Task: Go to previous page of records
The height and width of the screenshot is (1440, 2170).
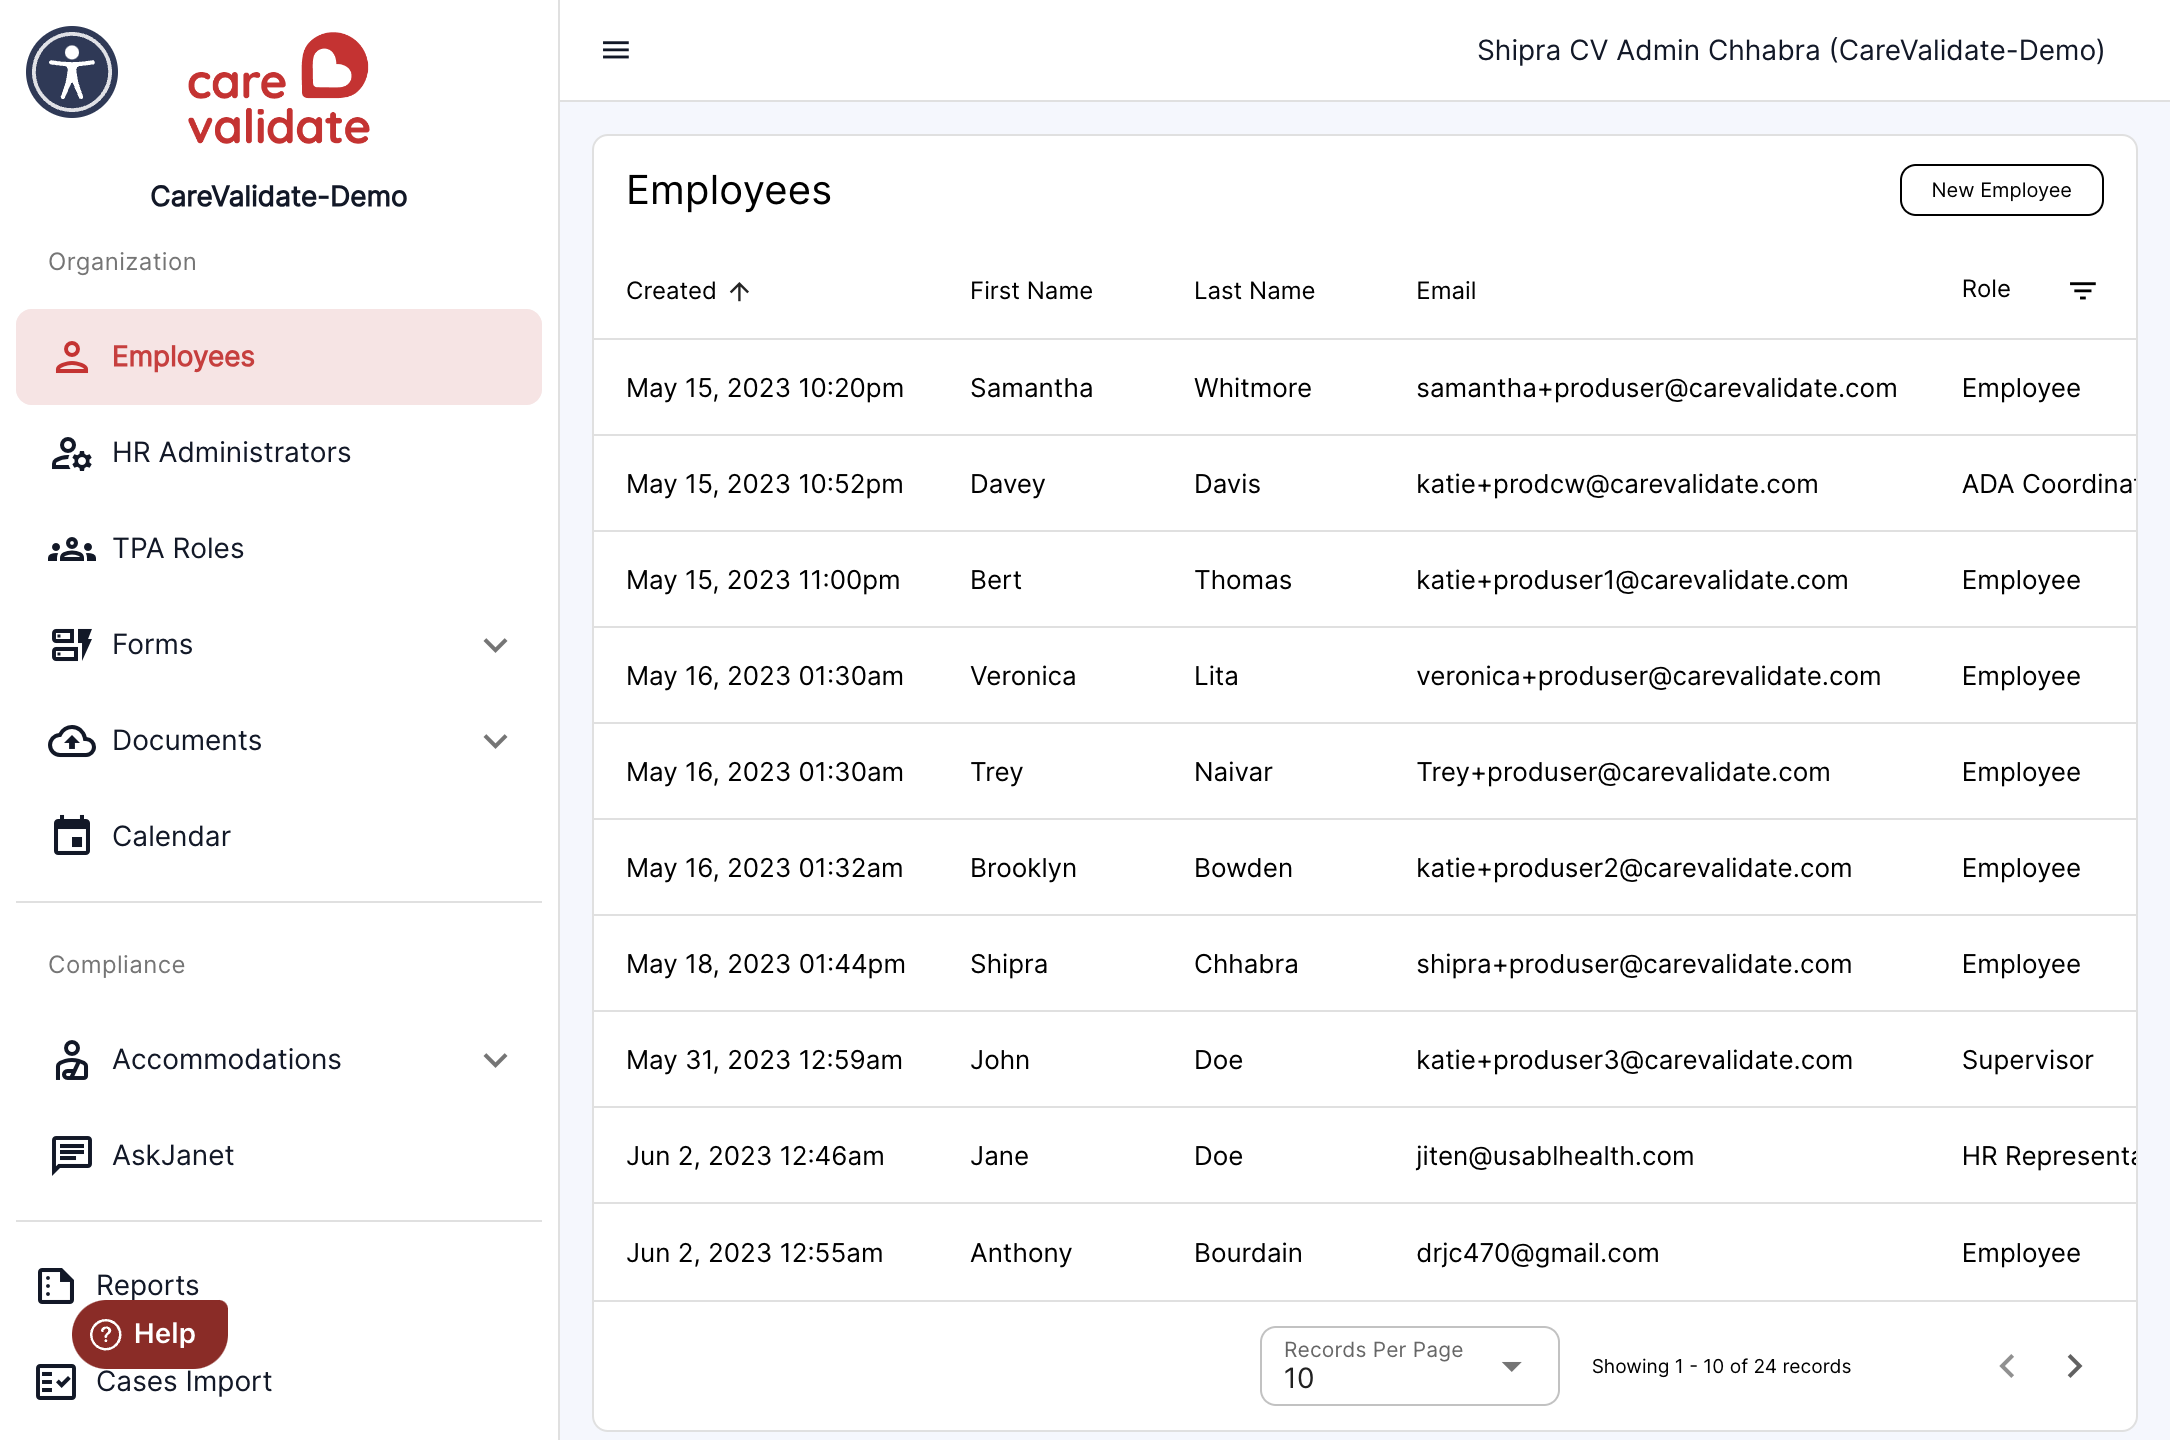Action: coord(2007,1366)
